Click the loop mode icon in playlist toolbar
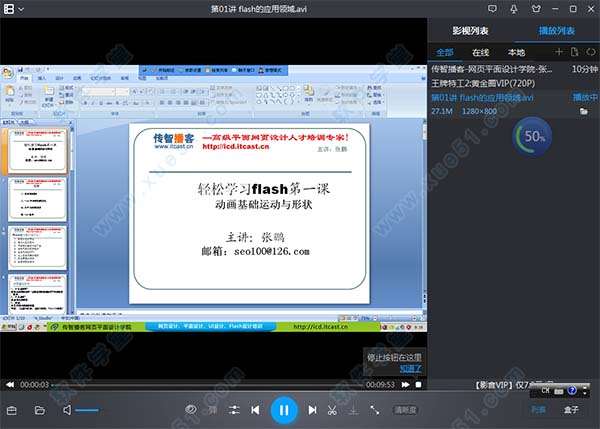The height and width of the screenshot is (429, 600). point(591,52)
